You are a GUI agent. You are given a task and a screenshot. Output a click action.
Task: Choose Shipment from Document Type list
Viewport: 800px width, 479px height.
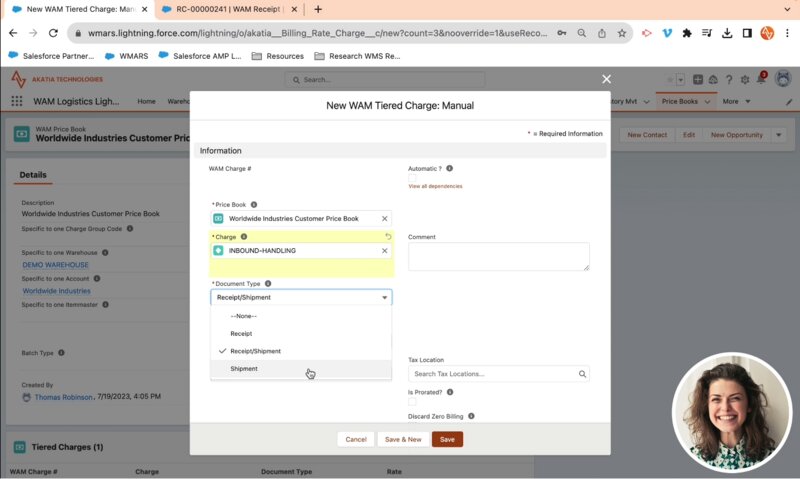(x=244, y=369)
